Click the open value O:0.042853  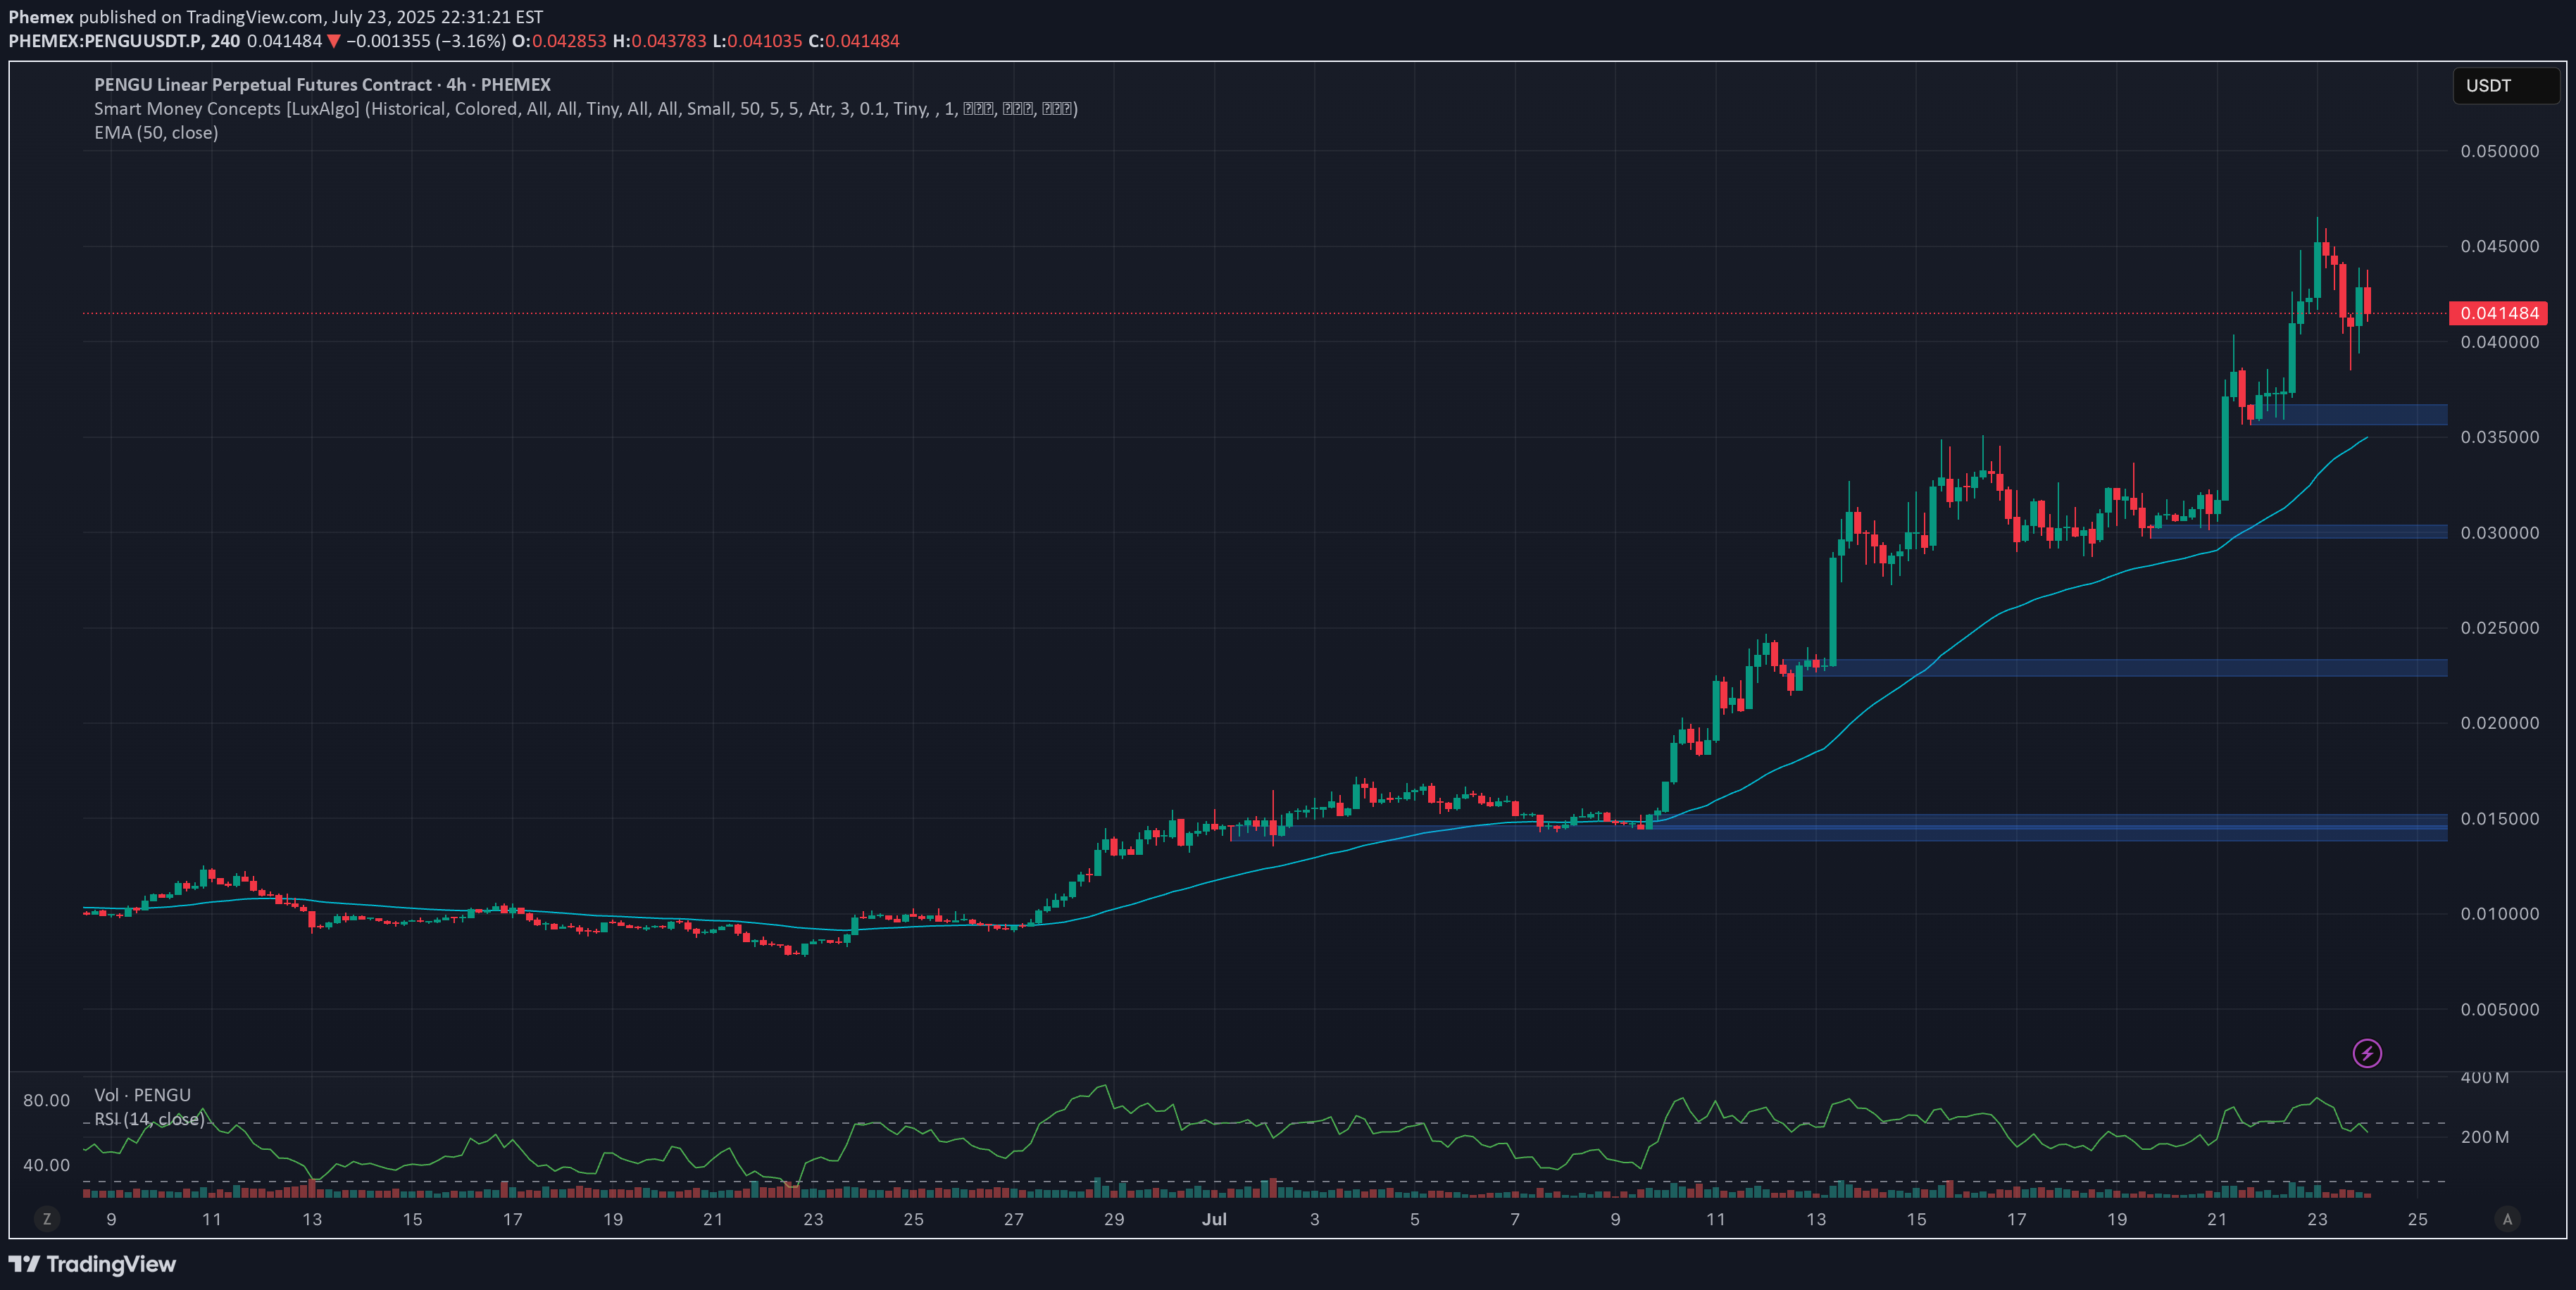point(559,41)
